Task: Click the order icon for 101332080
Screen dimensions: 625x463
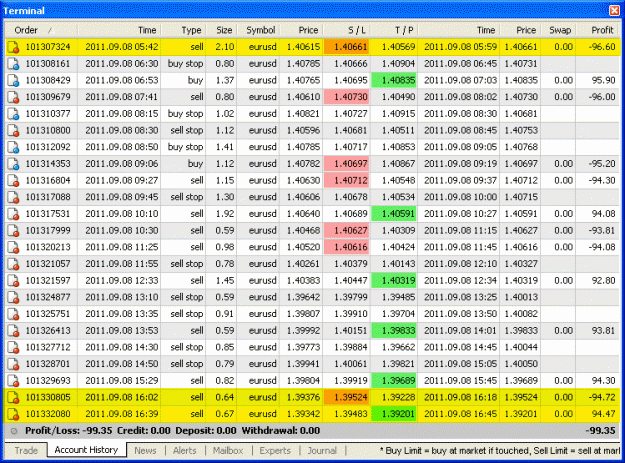Action: [13, 414]
